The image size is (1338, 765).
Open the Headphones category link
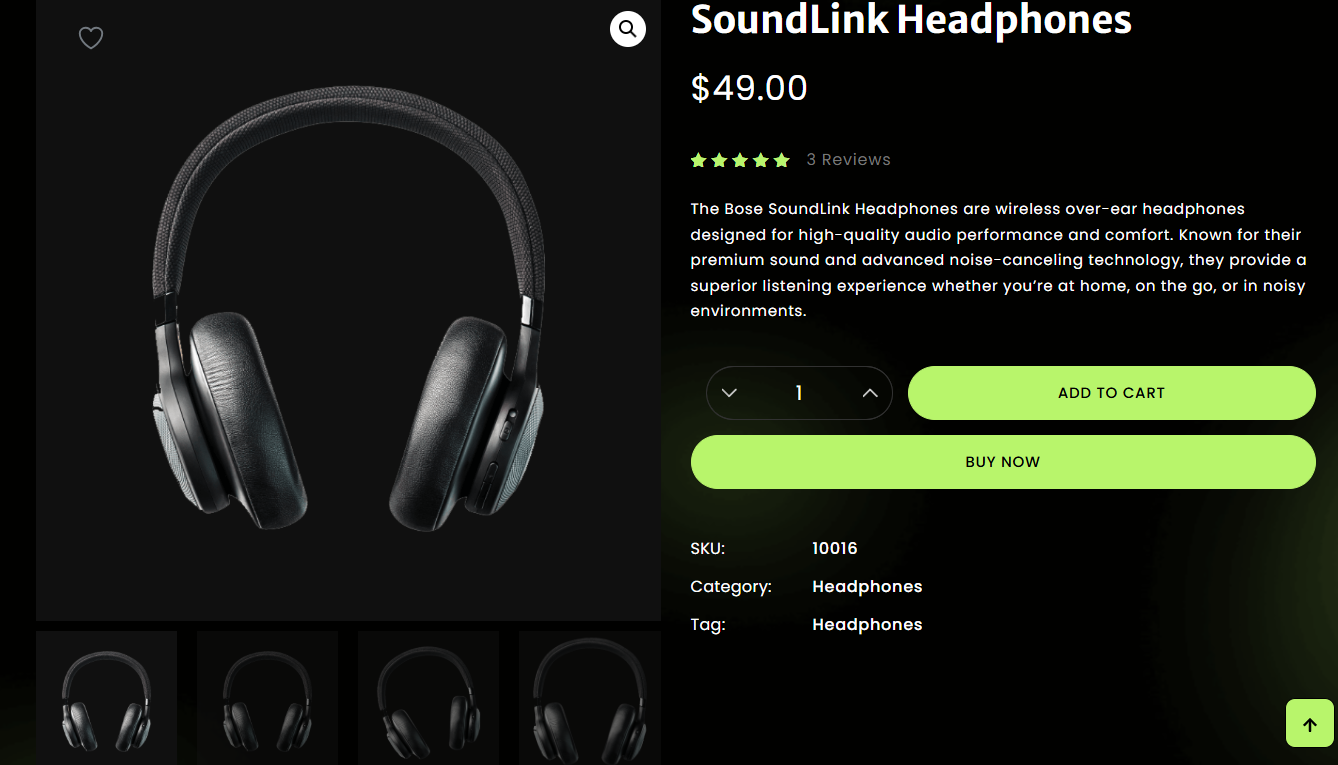pos(867,586)
